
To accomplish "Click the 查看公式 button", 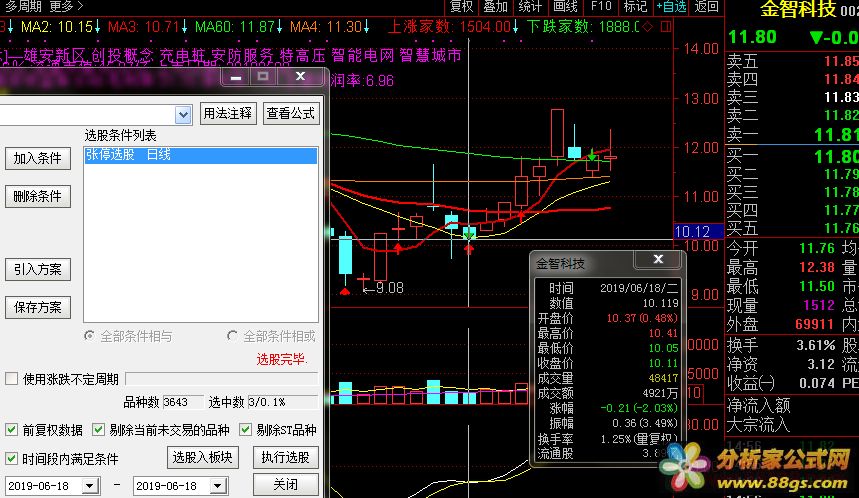I will (290, 113).
